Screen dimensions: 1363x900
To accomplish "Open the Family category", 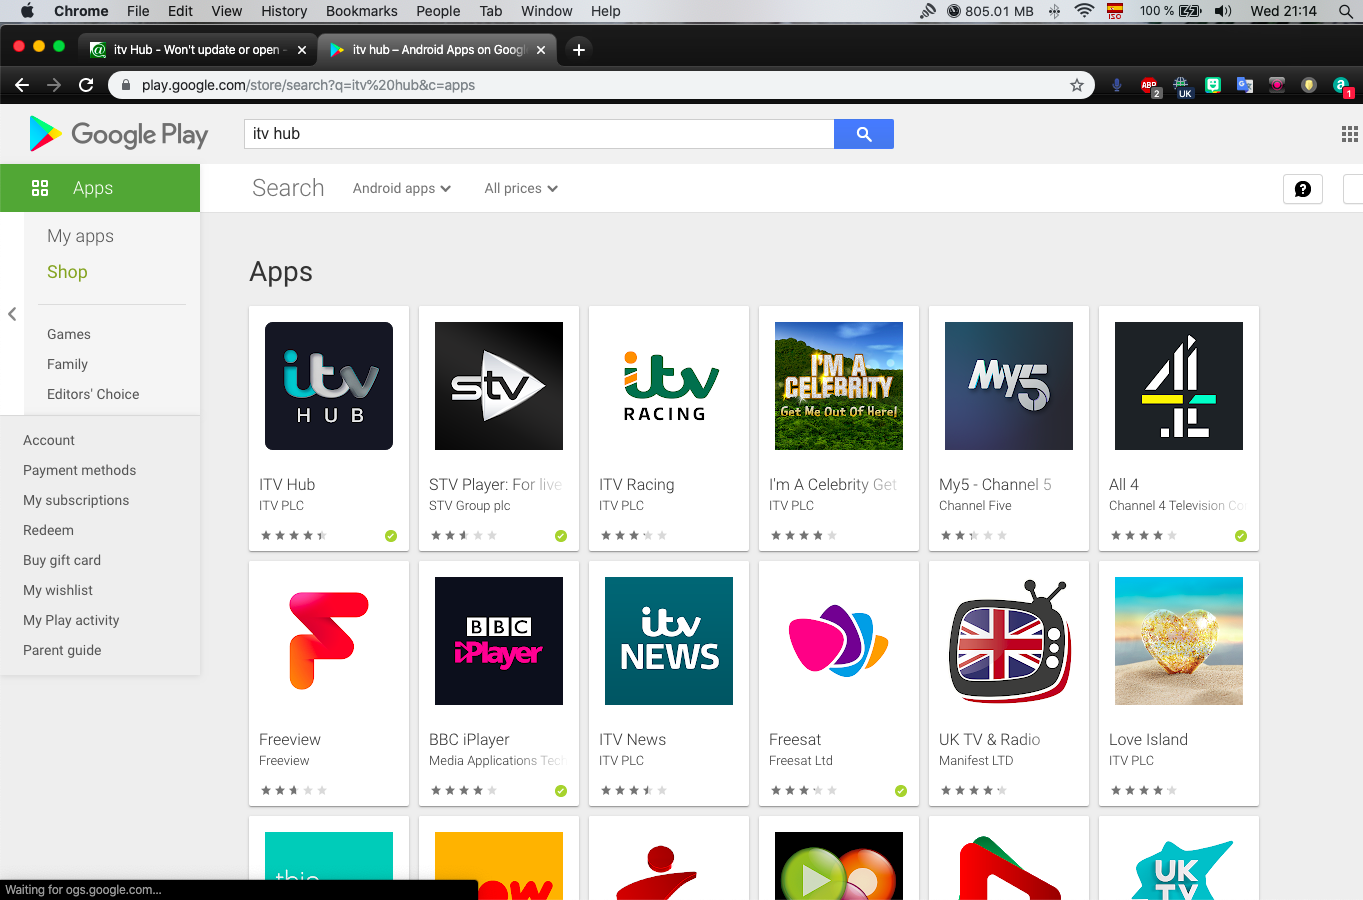I will tap(67, 364).
